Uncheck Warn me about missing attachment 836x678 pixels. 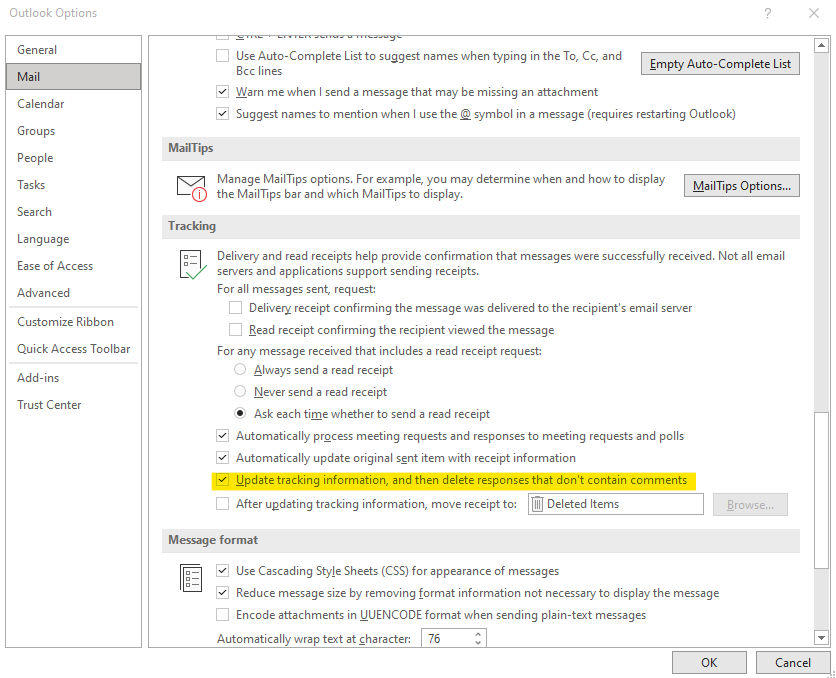[x=222, y=92]
